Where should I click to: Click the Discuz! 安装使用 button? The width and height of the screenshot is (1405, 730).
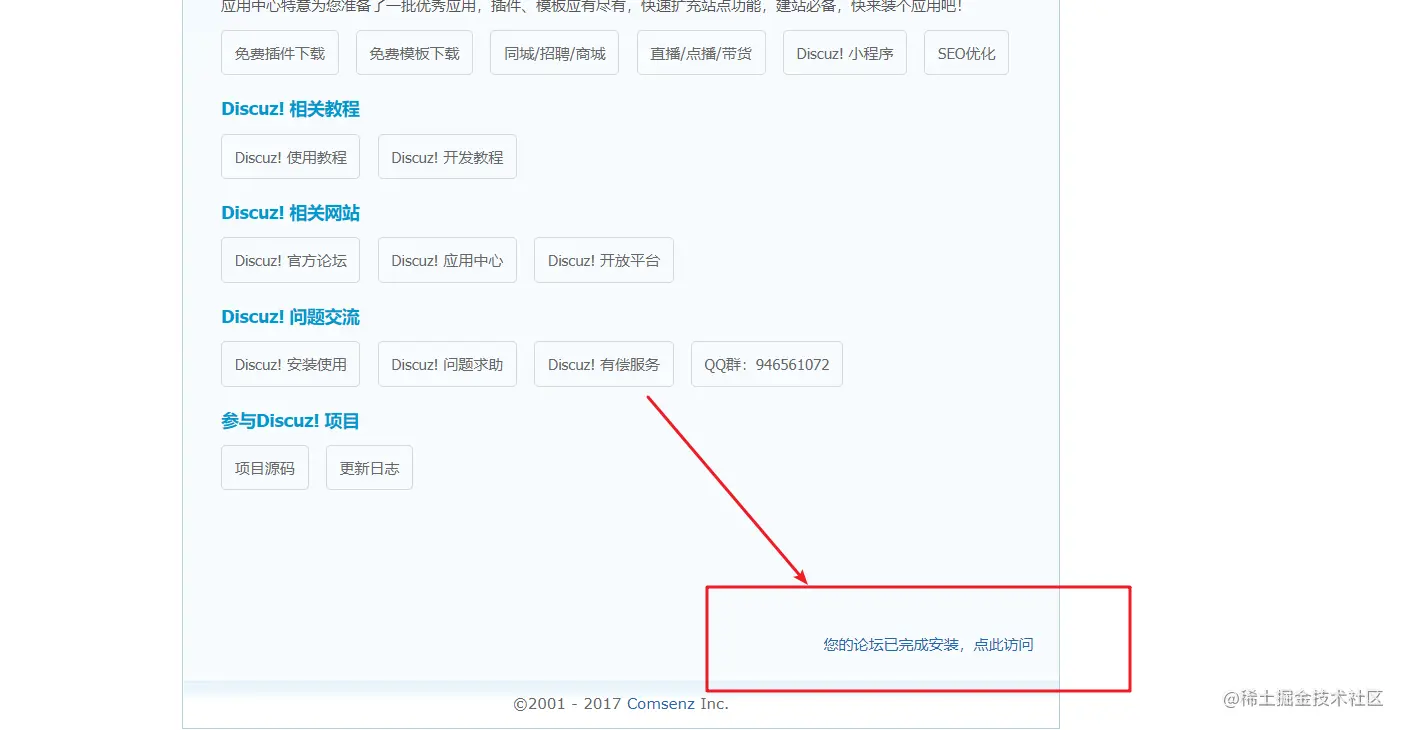click(x=291, y=364)
